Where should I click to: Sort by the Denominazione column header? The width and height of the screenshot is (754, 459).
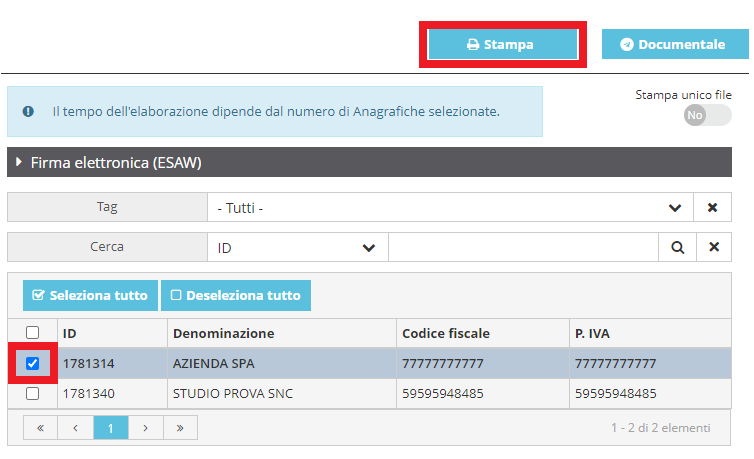pos(224,333)
